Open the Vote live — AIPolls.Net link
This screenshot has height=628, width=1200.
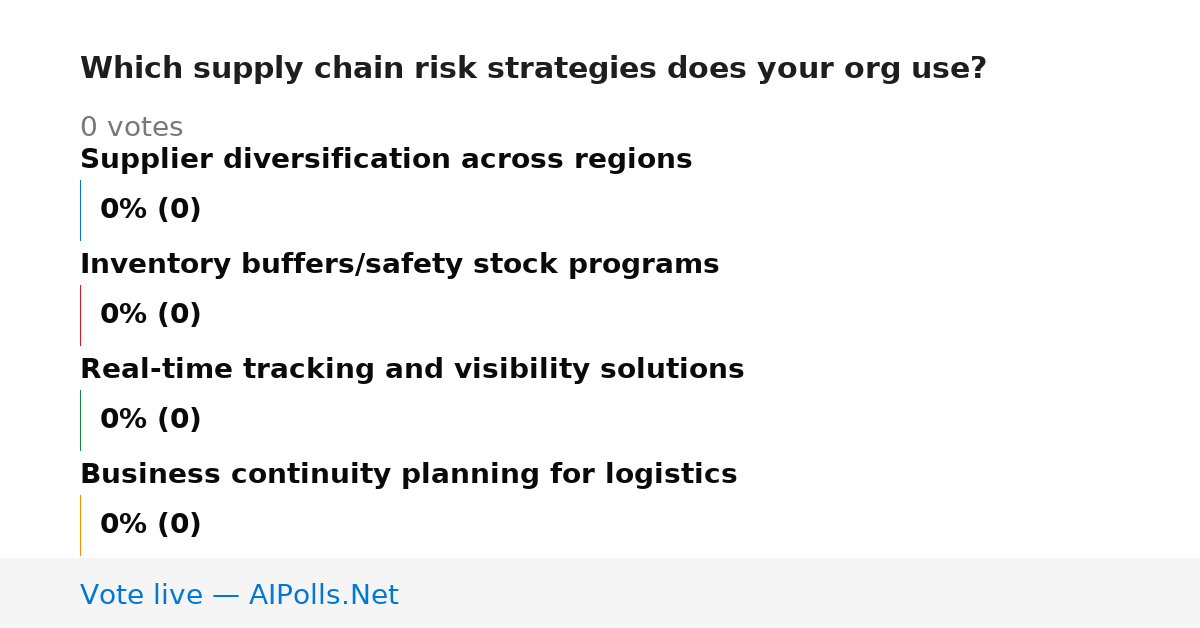click(x=239, y=596)
